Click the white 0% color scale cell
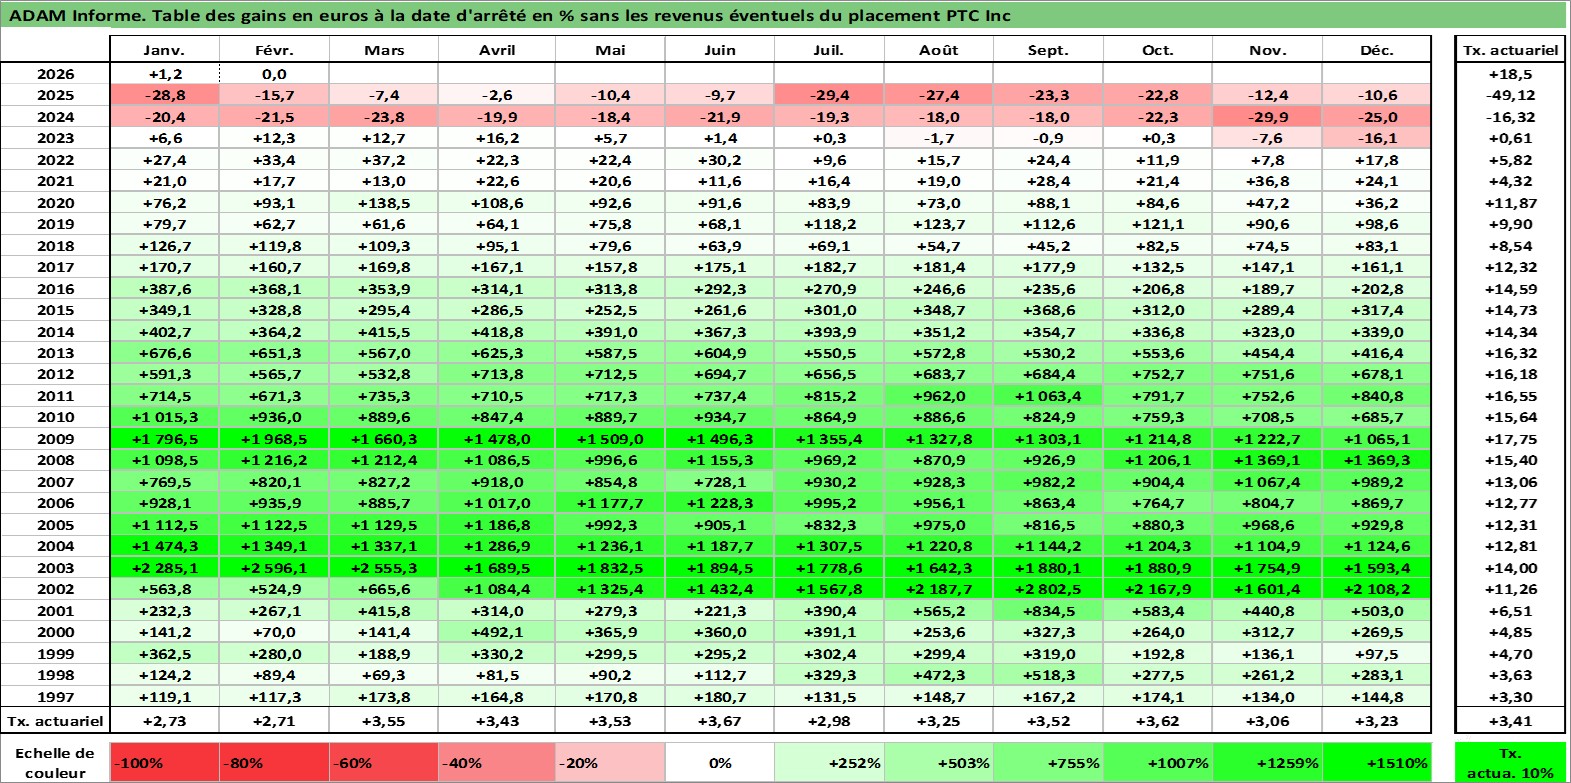The image size is (1571, 783). pos(720,762)
